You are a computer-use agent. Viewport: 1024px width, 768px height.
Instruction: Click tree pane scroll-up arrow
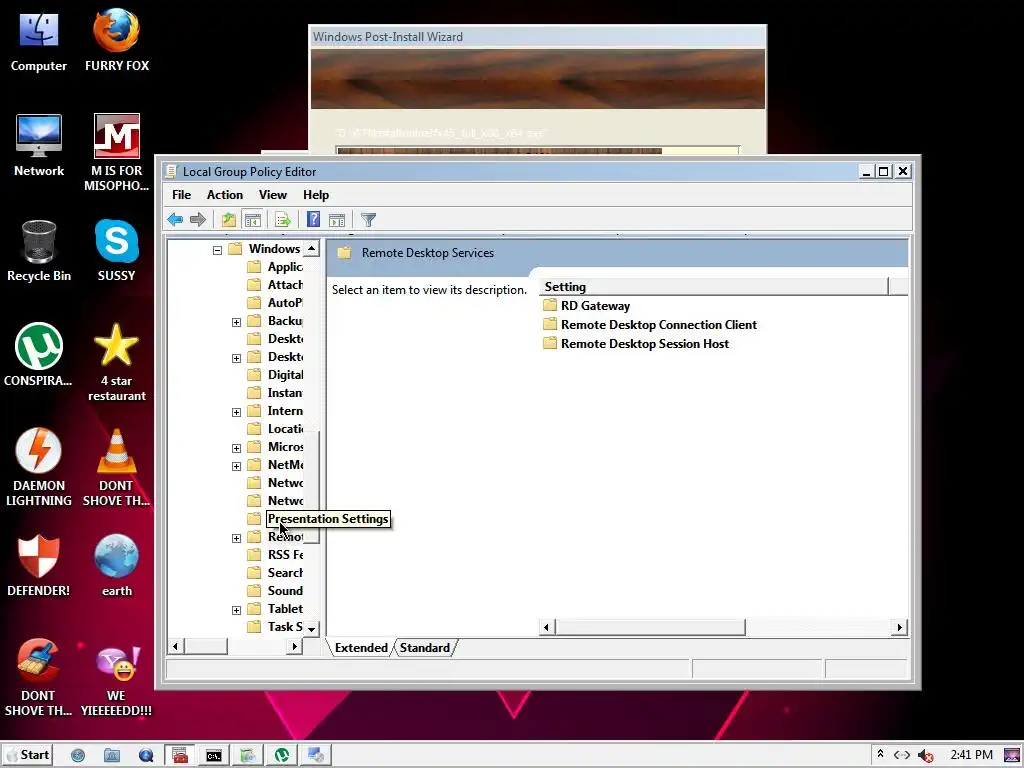(x=312, y=249)
